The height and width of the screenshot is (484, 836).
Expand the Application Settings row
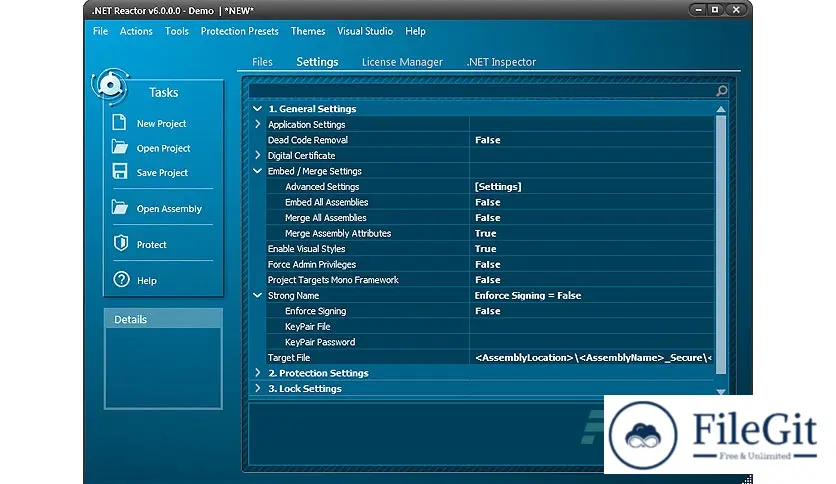(x=258, y=124)
